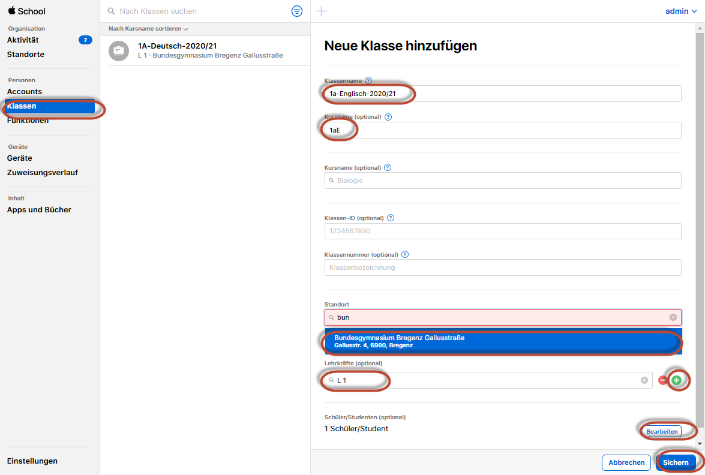
Task: Clear the Lehrkräfte field with x icon
Action: pos(645,381)
